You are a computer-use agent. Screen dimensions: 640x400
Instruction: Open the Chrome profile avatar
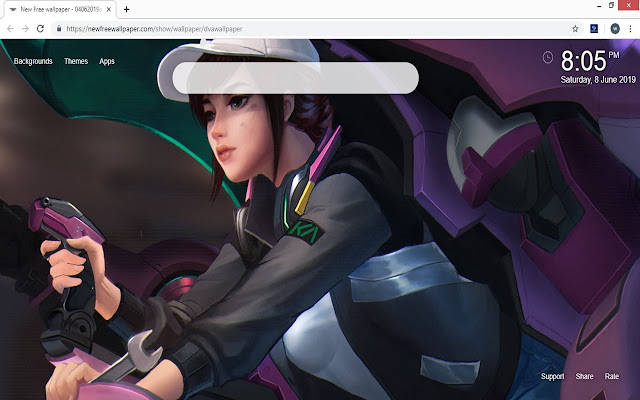tap(615, 29)
